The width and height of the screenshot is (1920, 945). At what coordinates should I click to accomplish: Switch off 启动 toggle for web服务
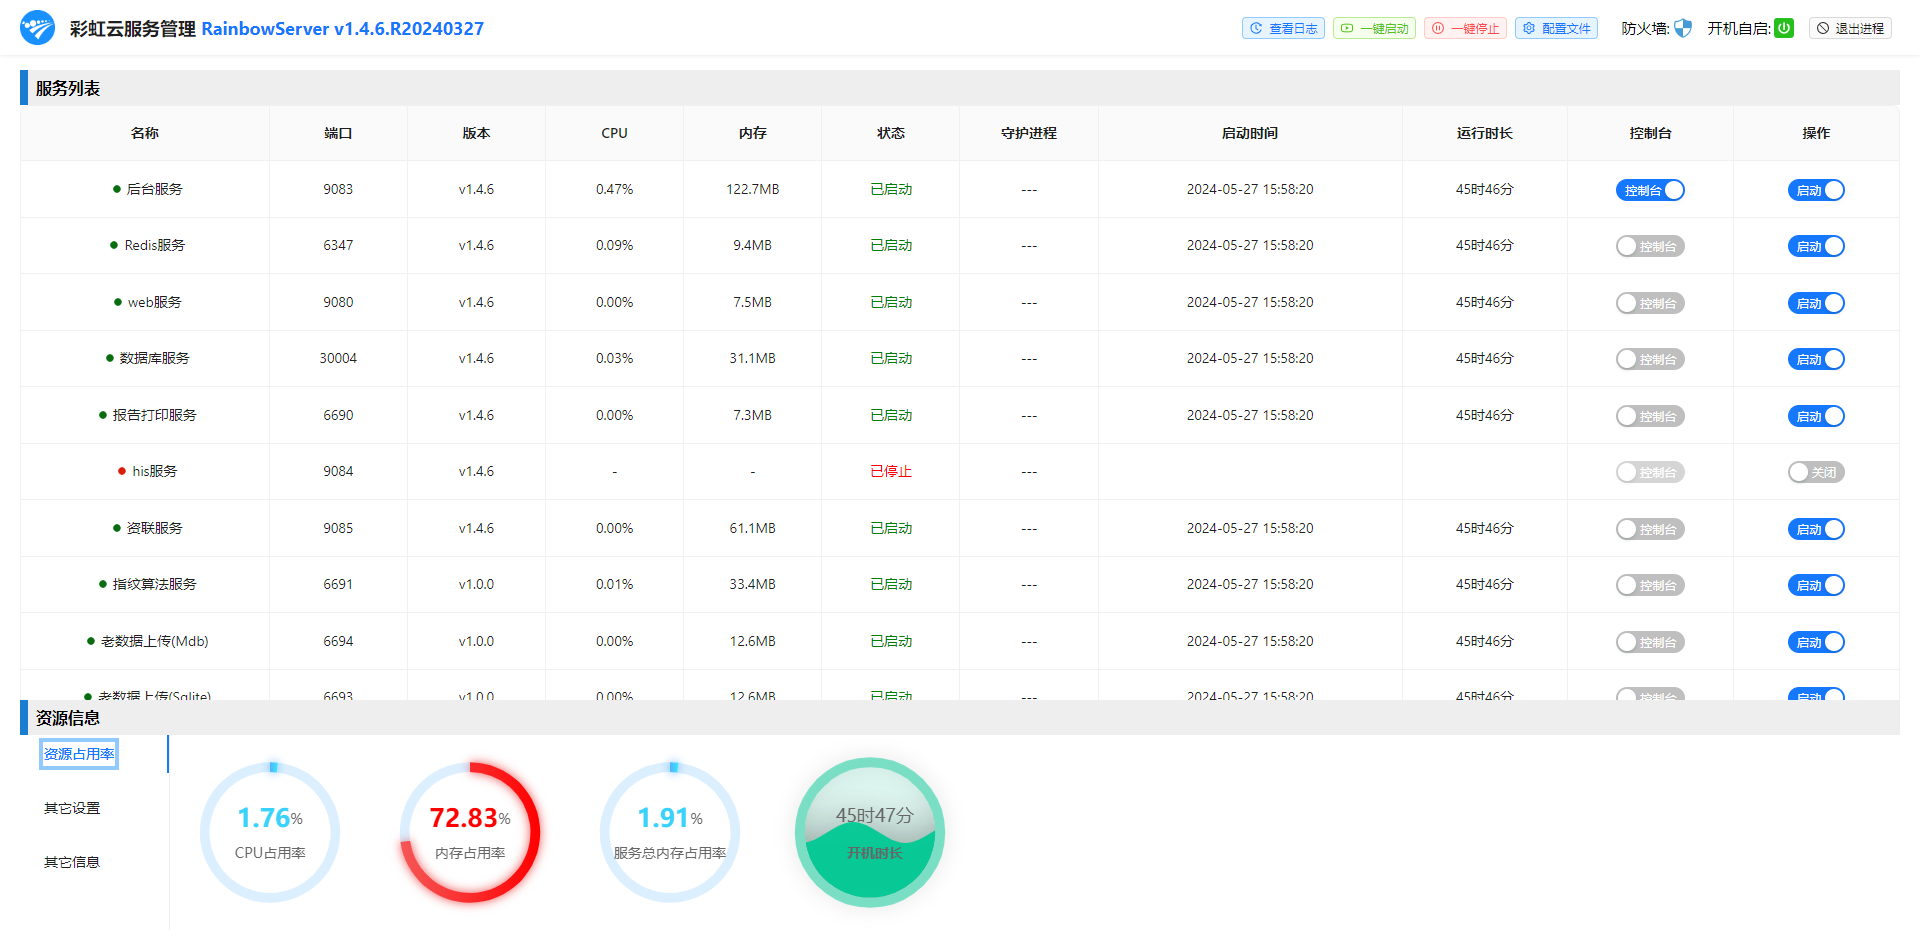click(x=1816, y=303)
